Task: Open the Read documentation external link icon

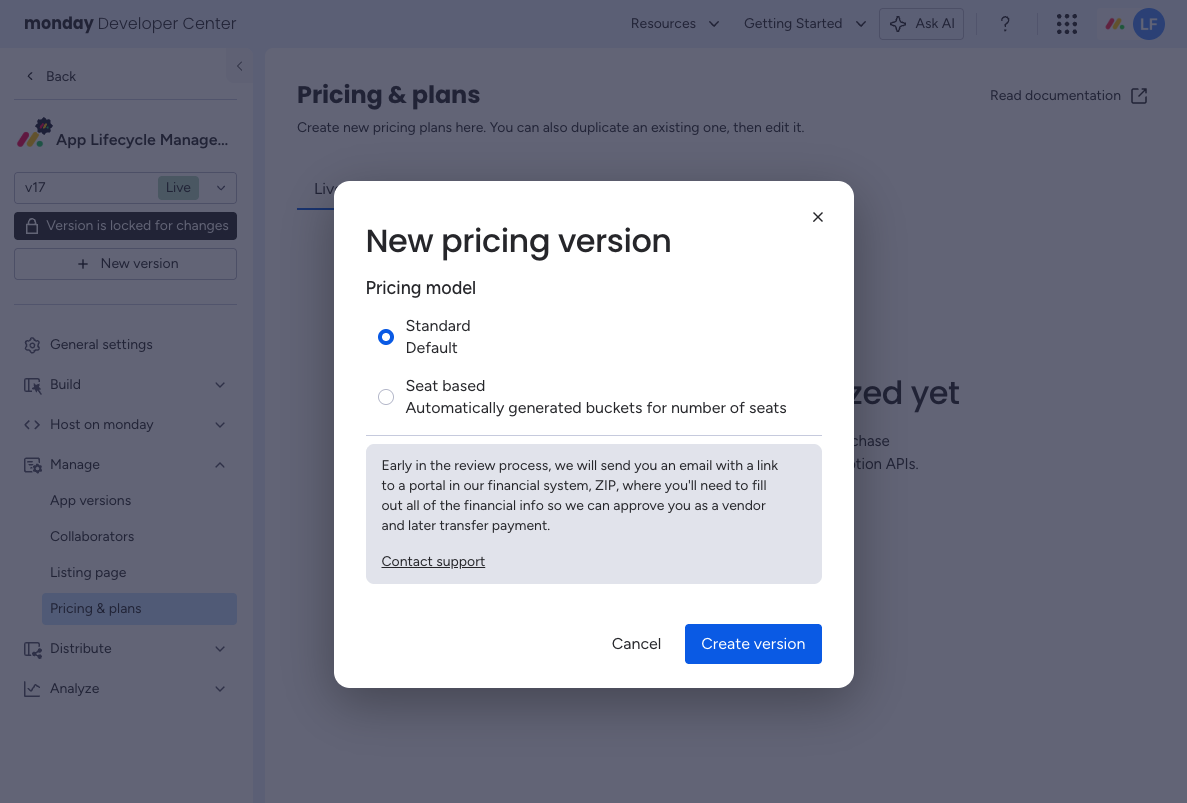Action: pyautogui.click(x=1139, y=96)
